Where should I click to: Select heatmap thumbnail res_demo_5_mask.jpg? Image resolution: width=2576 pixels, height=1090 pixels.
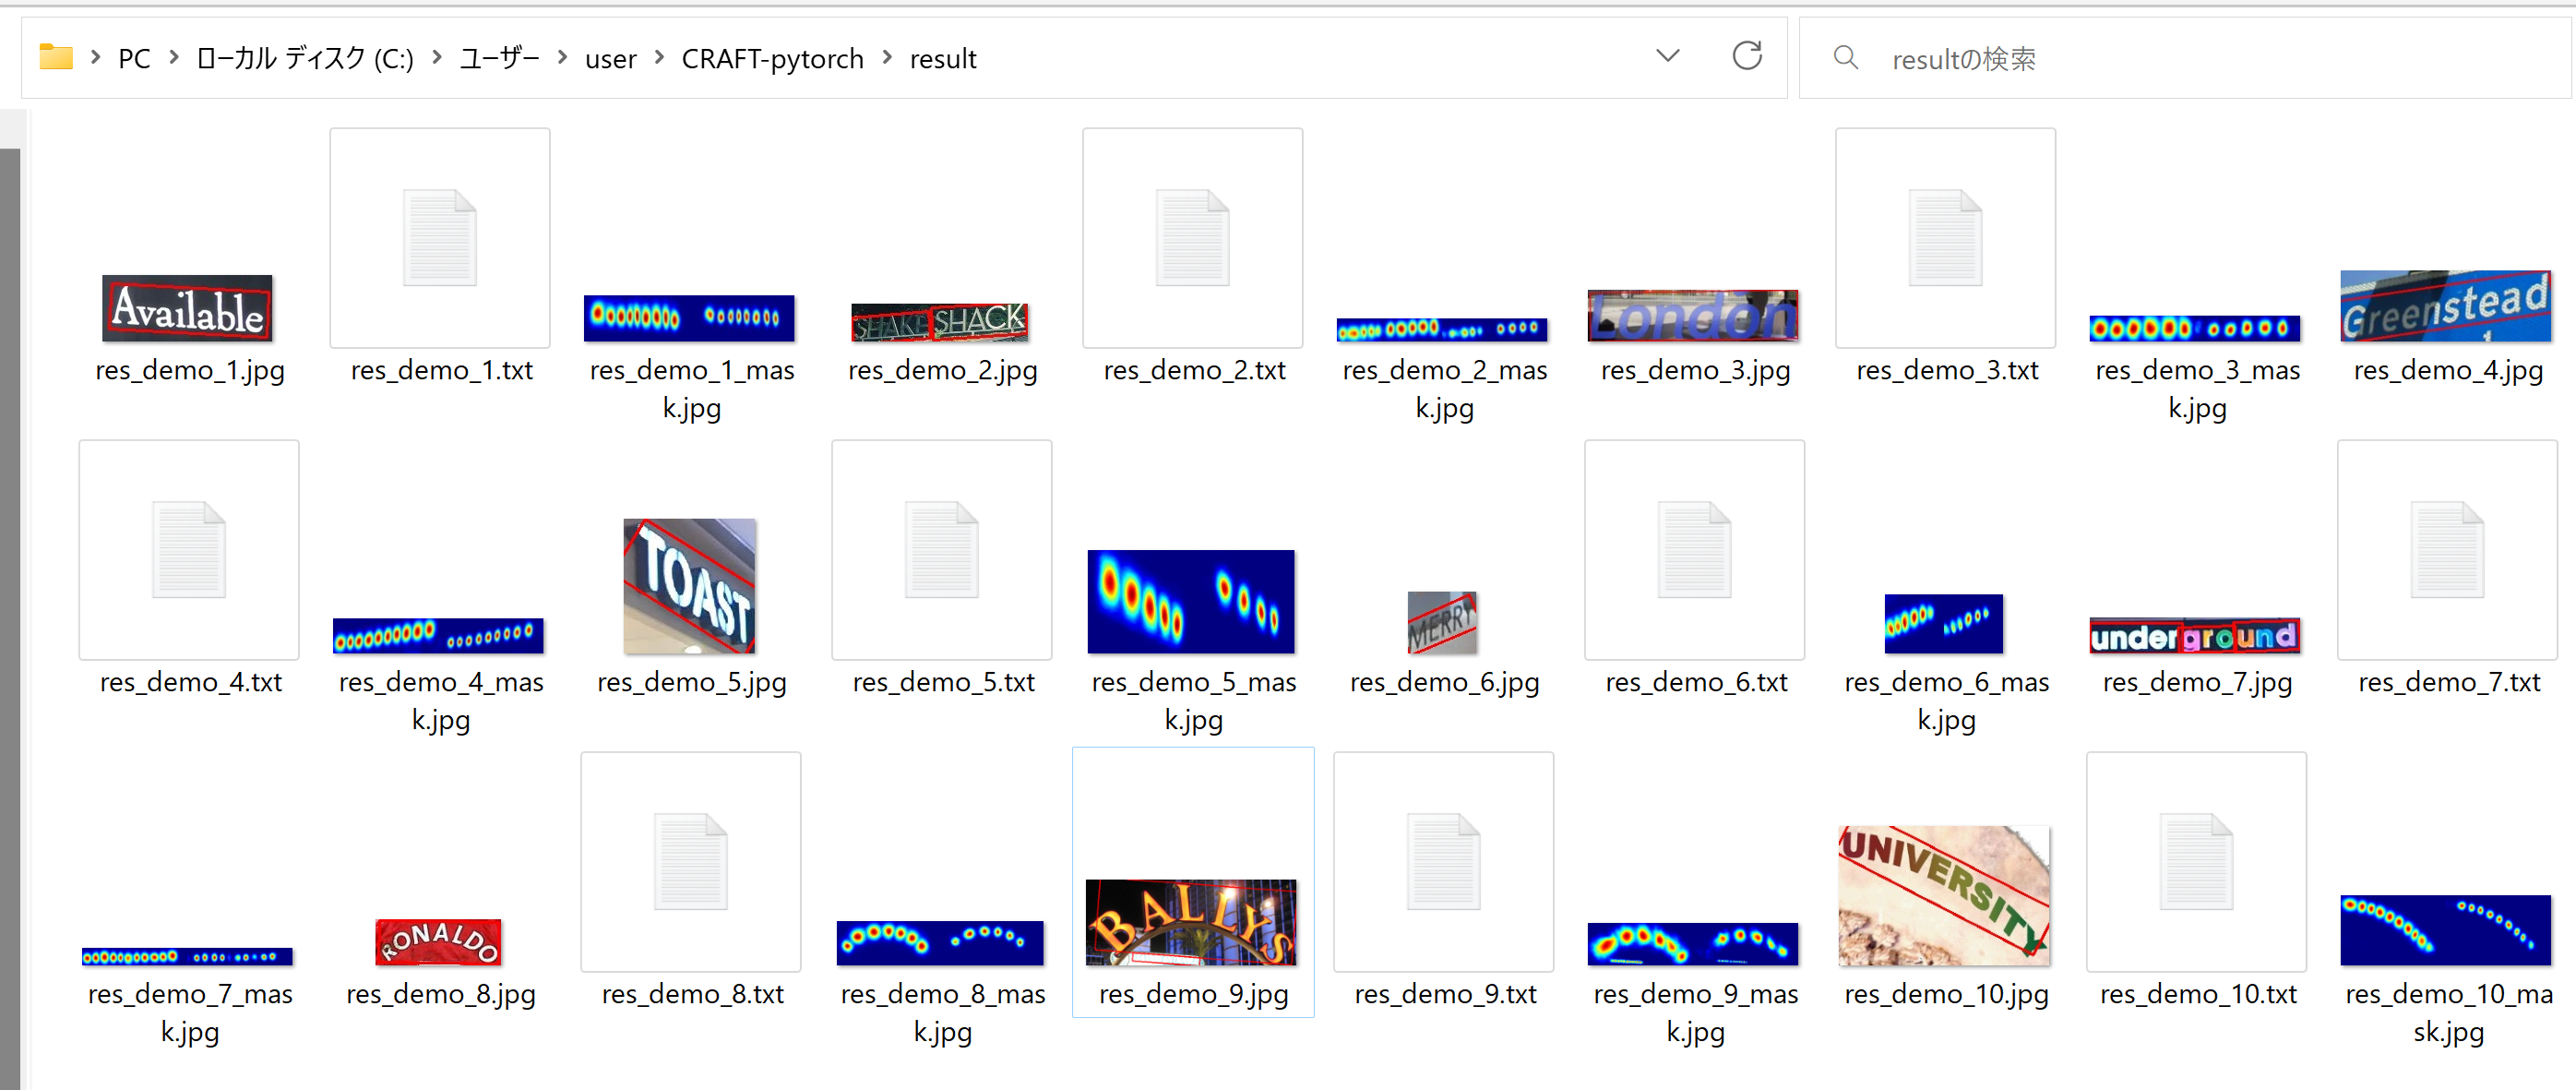point(1190,601)
